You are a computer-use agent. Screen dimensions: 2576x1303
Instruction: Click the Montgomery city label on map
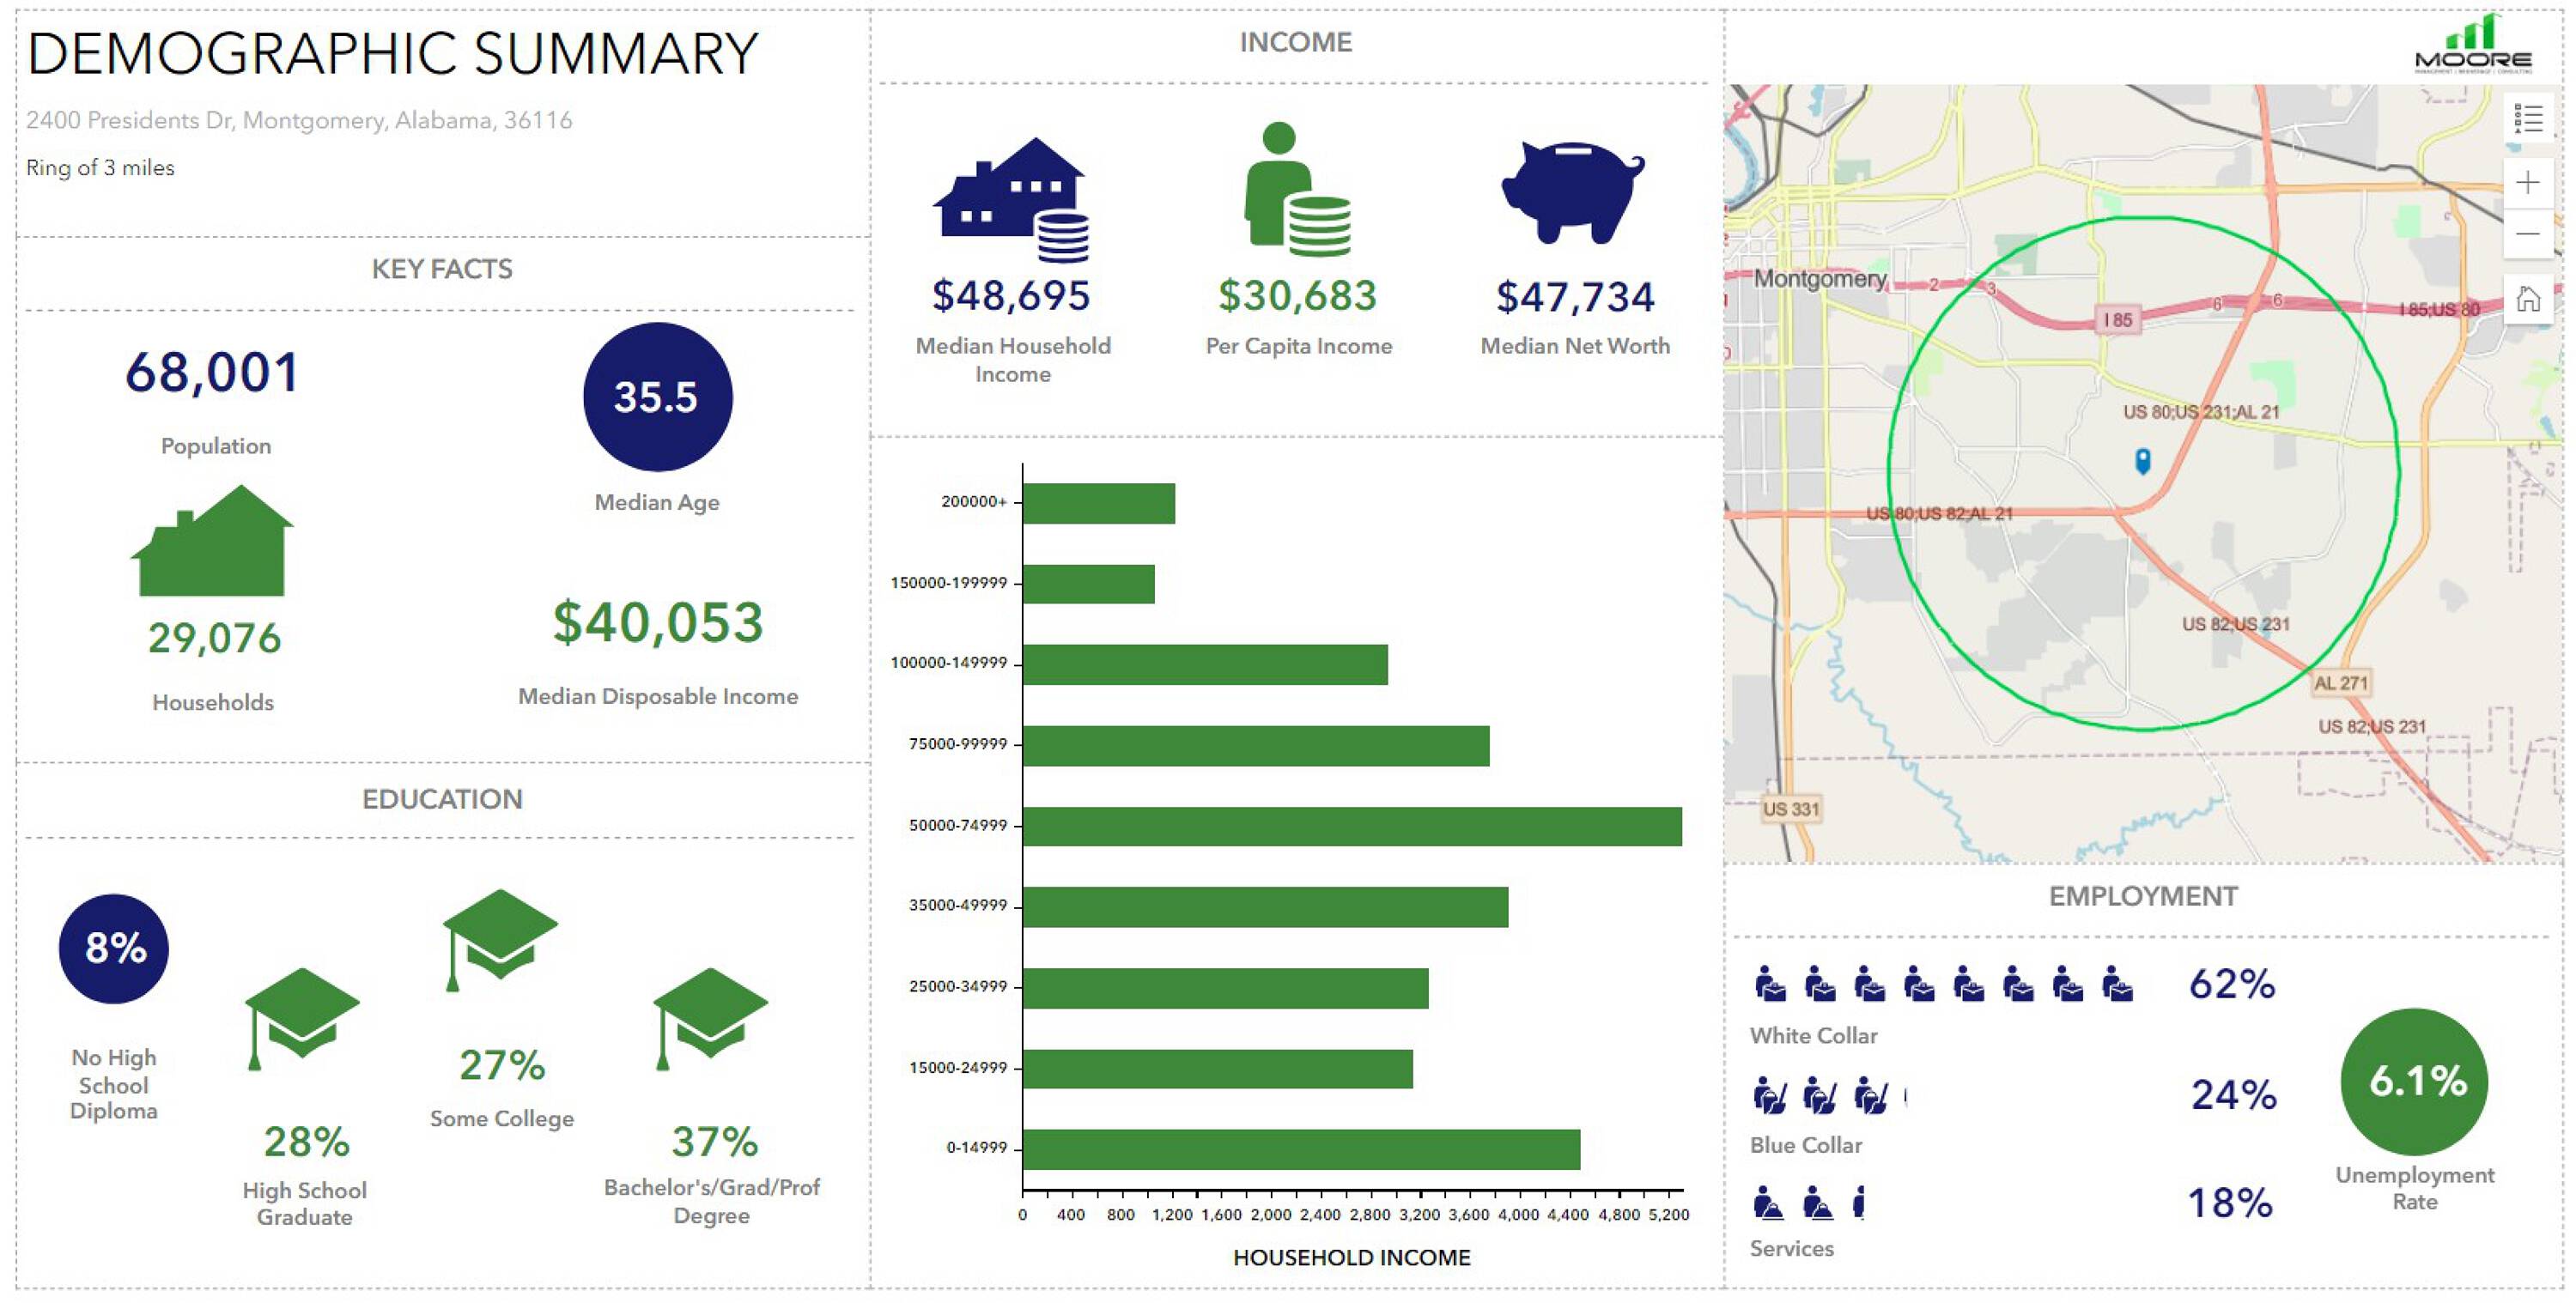coord(1820,278)
